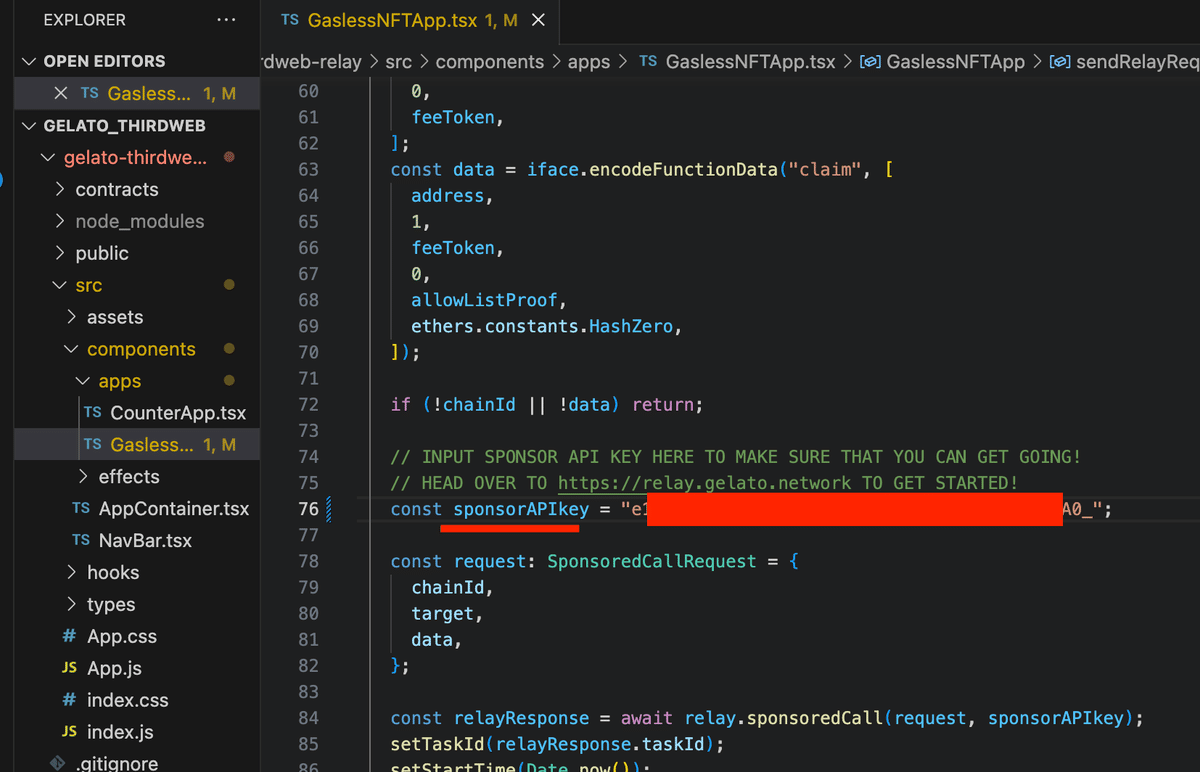1200x772 pixels.
Task: Open NavBar.tsx file
Action: tap(145, 541)
